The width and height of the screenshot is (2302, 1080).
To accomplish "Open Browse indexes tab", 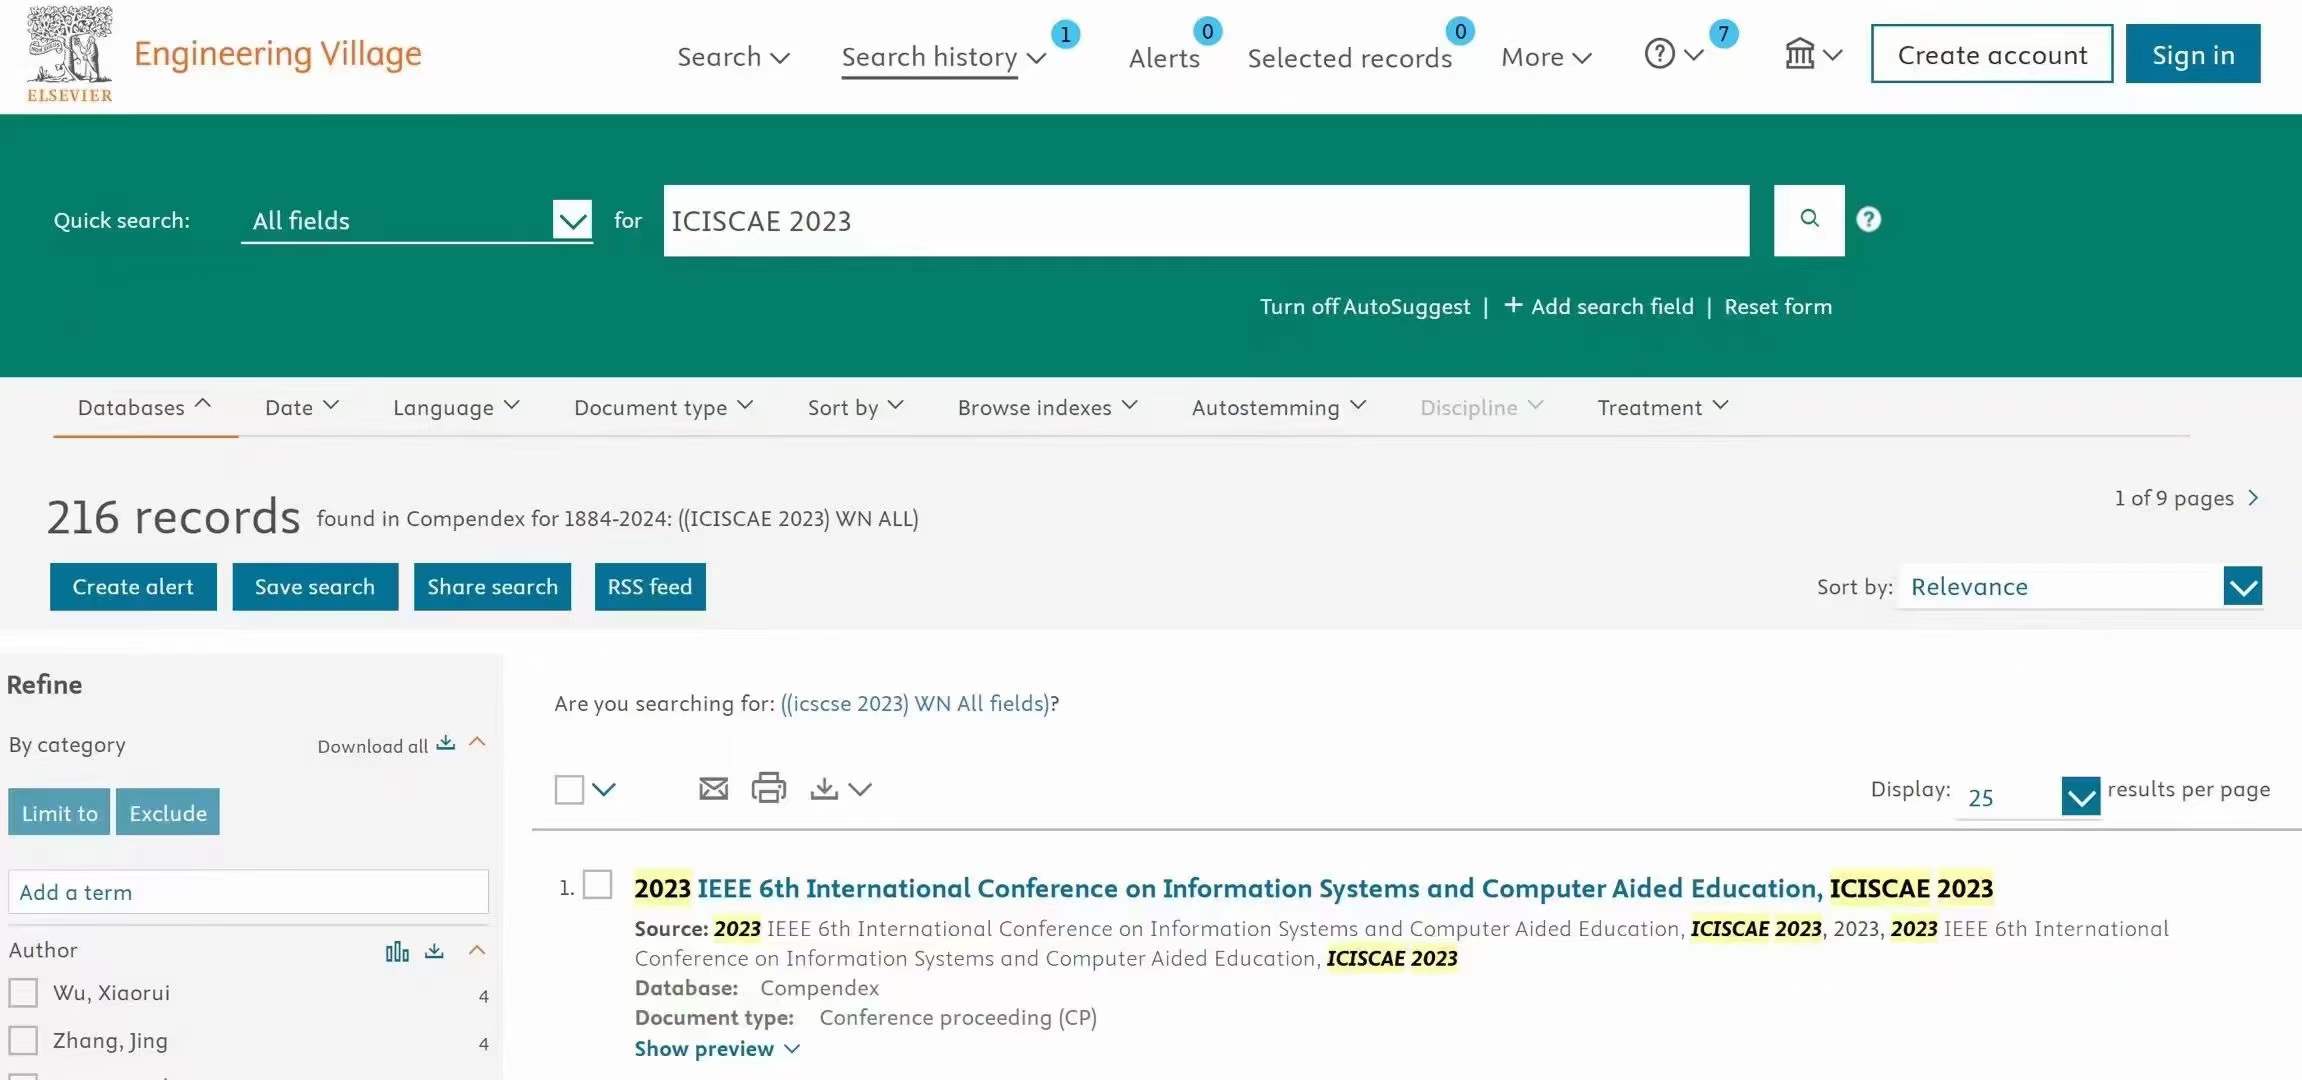I will 1047,407.
